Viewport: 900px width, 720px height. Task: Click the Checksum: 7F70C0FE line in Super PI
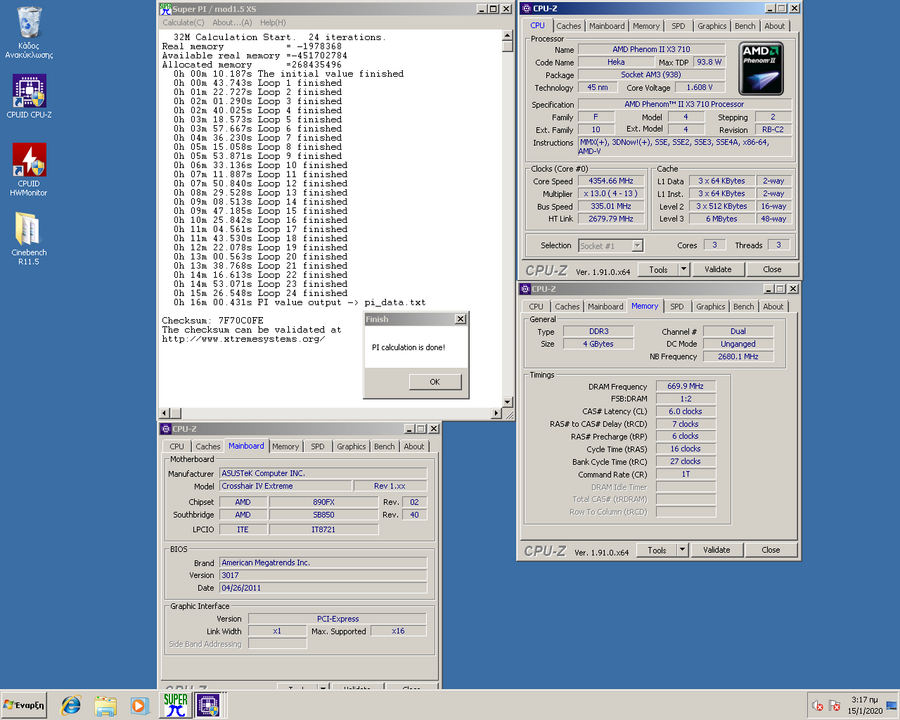coord(213,320)
